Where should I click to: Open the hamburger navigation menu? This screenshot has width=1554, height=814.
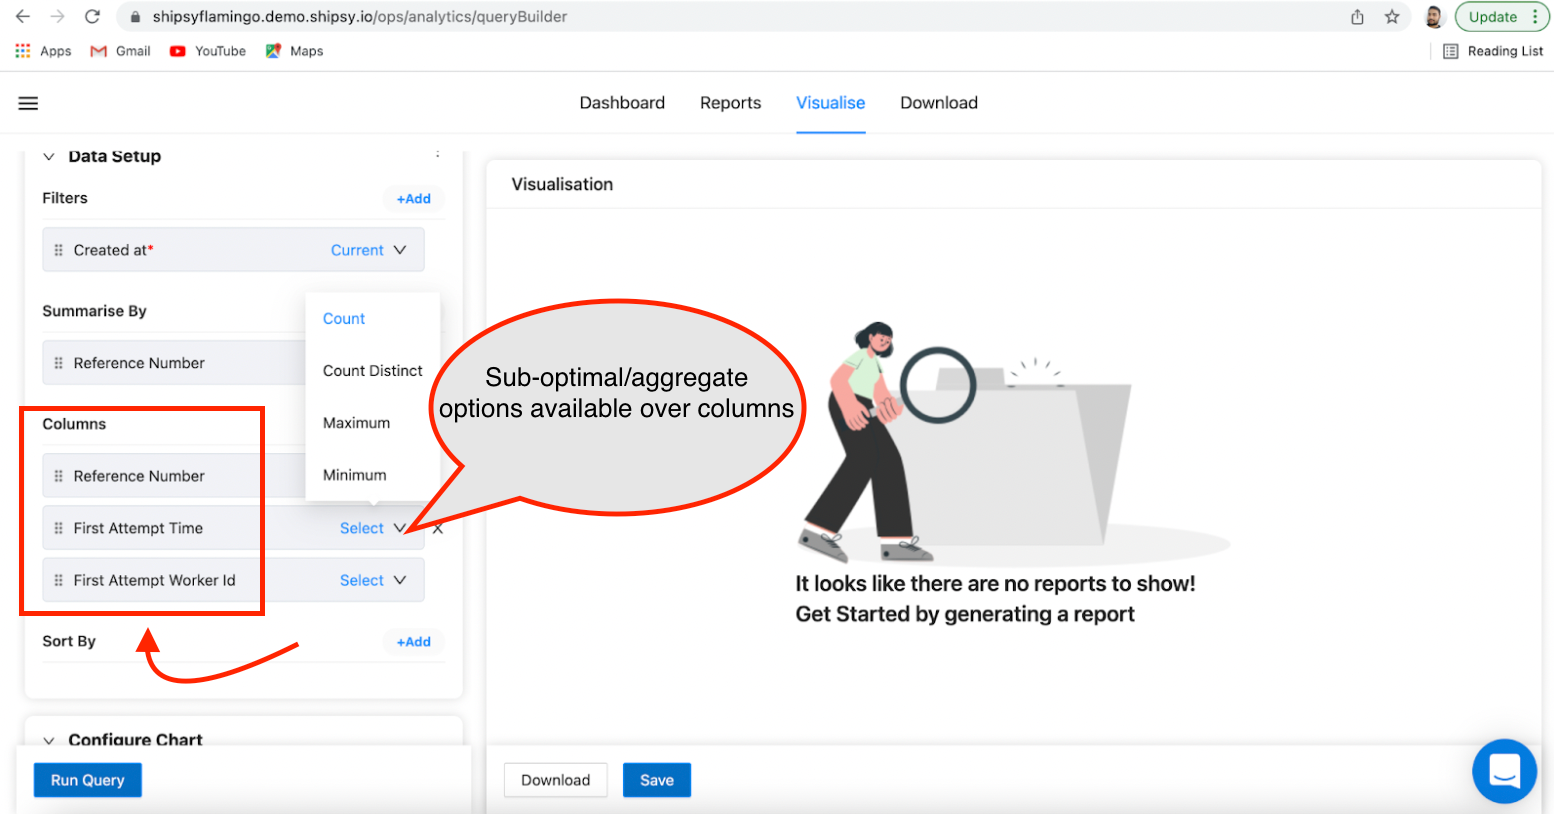coord(28,103)
